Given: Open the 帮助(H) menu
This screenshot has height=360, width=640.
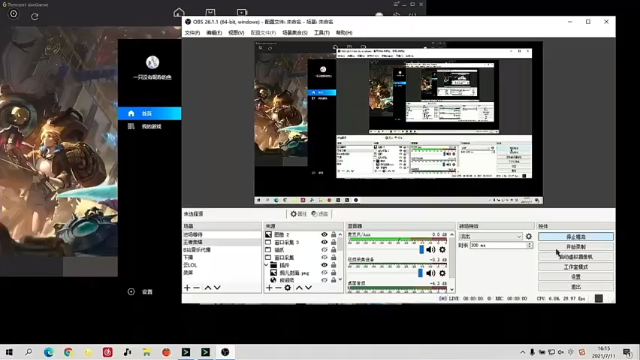Looking at the screenshot, I should click(x=344, y=33).
